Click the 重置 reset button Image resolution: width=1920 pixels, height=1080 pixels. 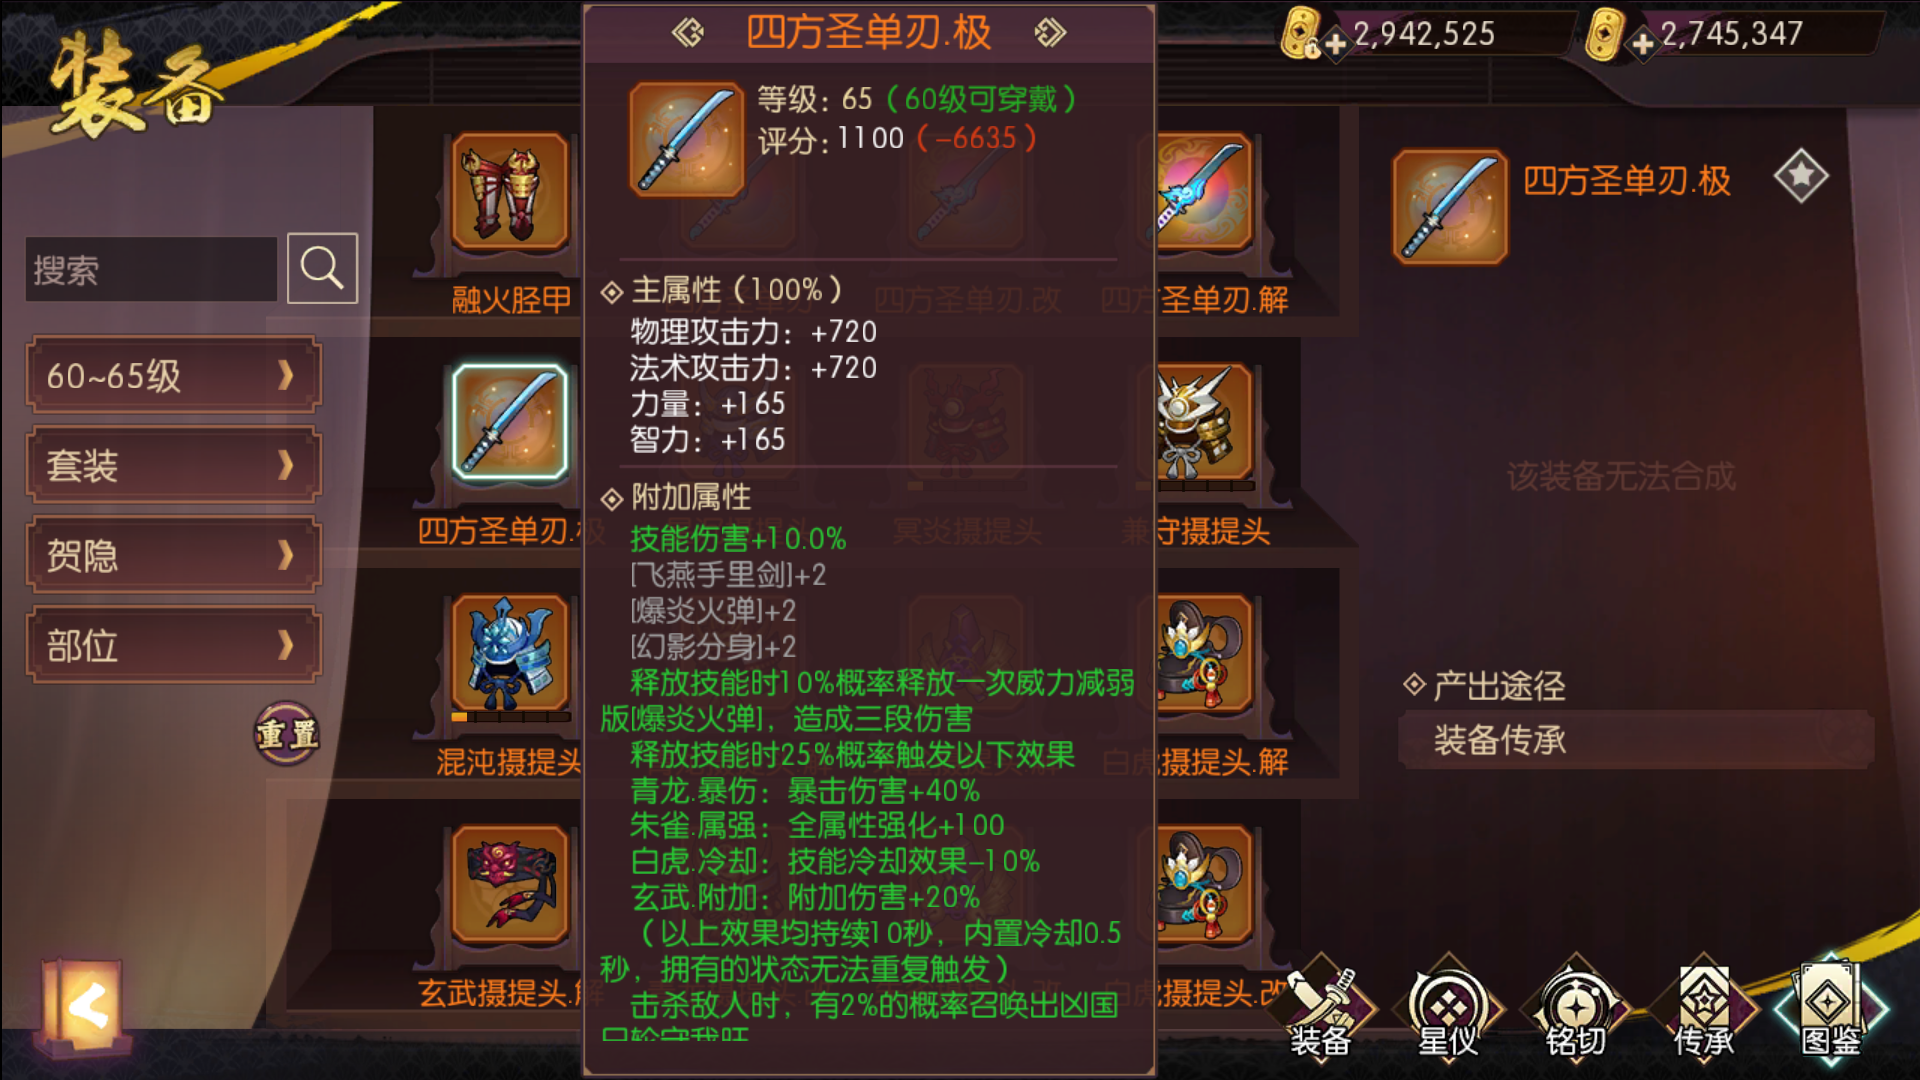point(287,734)
